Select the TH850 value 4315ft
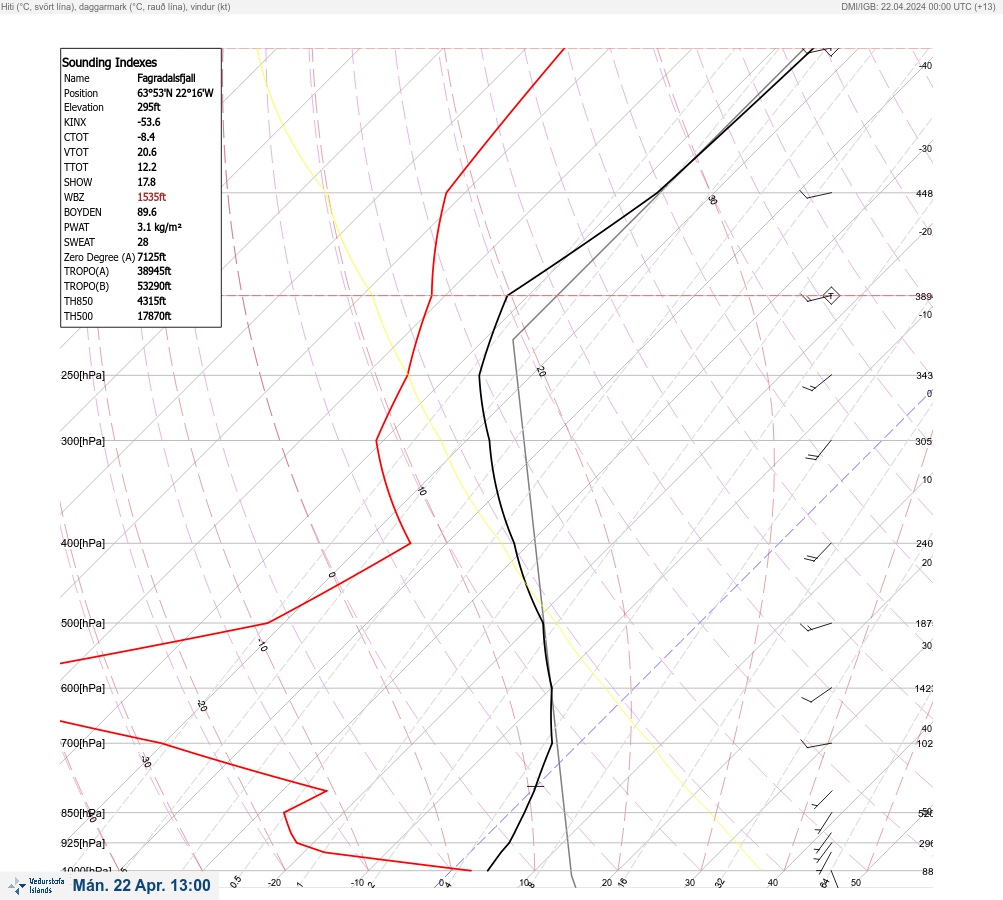Image resolution: width=1003 pixels, height=900 pixels. 152,301
